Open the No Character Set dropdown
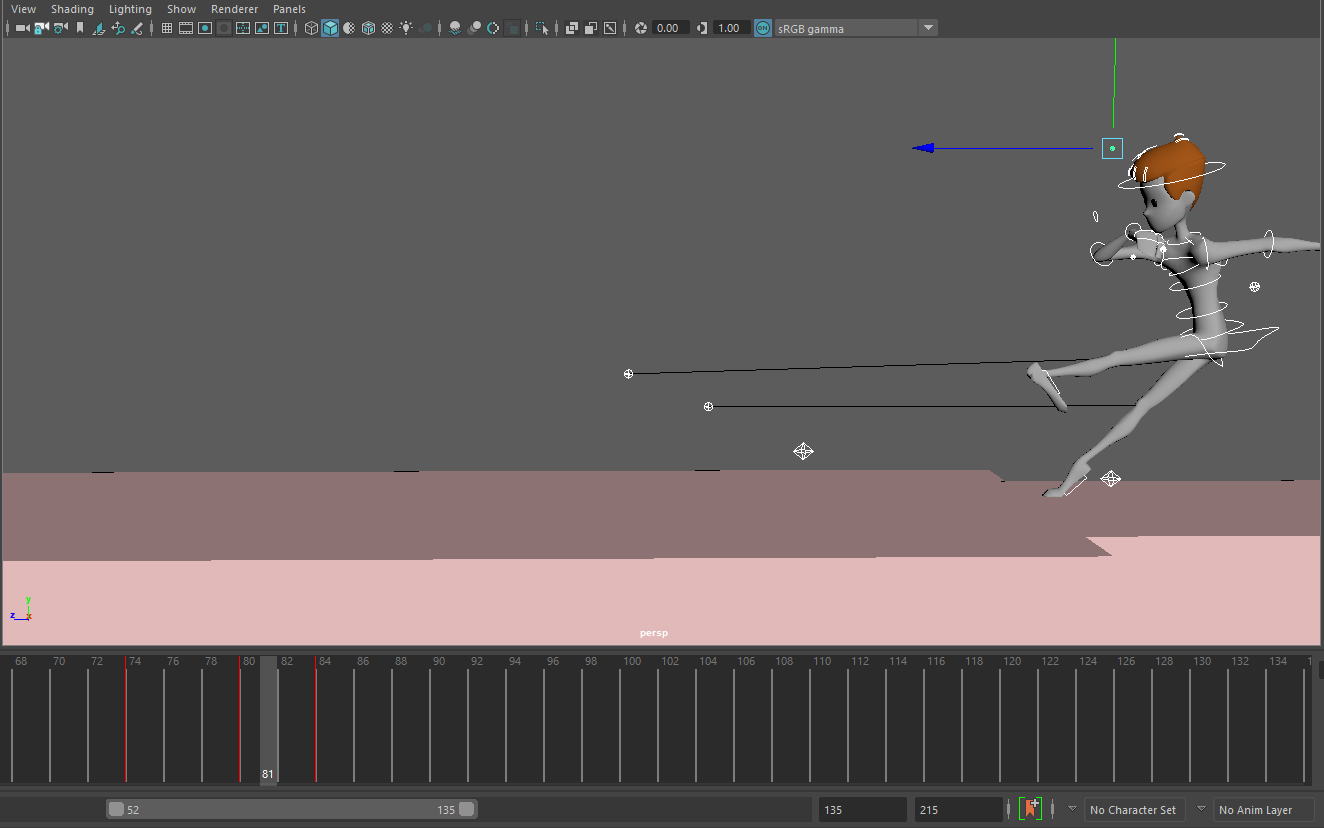1324x828 pixels. tap(1134, 809)
